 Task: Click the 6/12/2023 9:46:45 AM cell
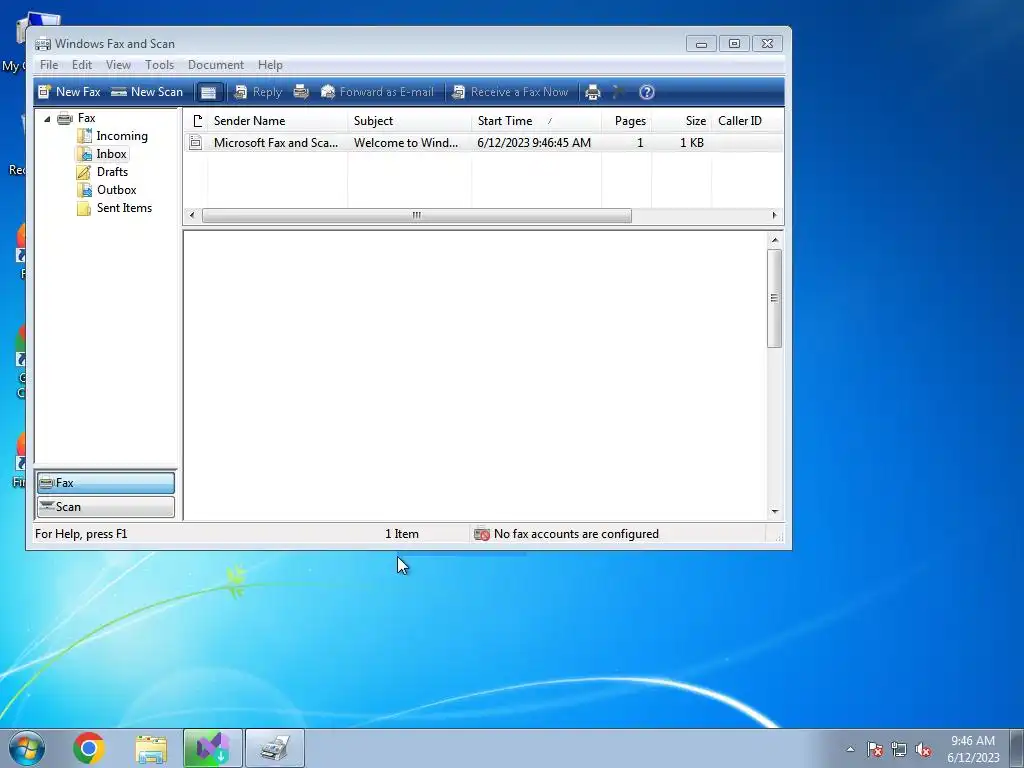(534, 142)
